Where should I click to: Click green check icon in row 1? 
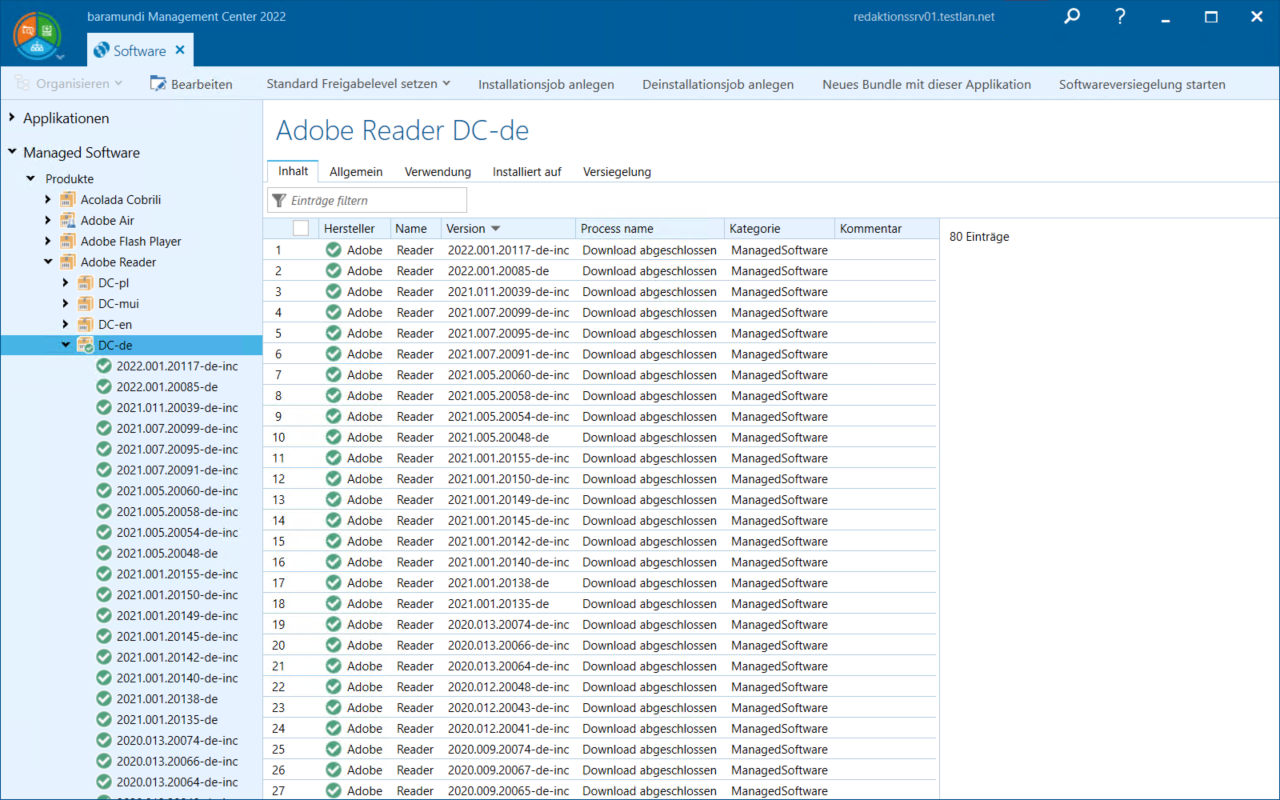pyautogui.click(x=333, y=250)
